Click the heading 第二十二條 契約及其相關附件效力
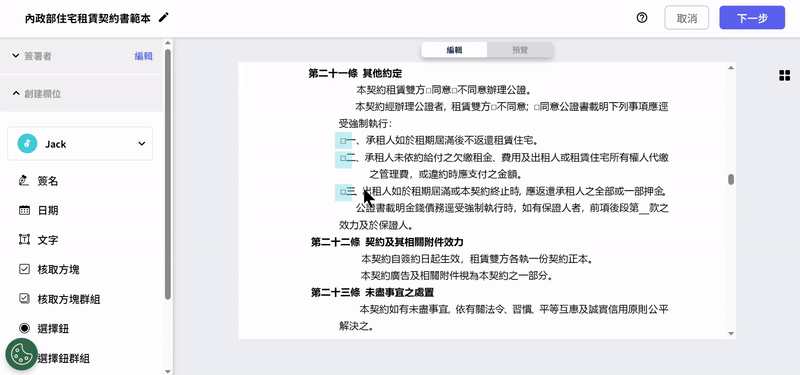Screen dimensions: 800x375 387,242
